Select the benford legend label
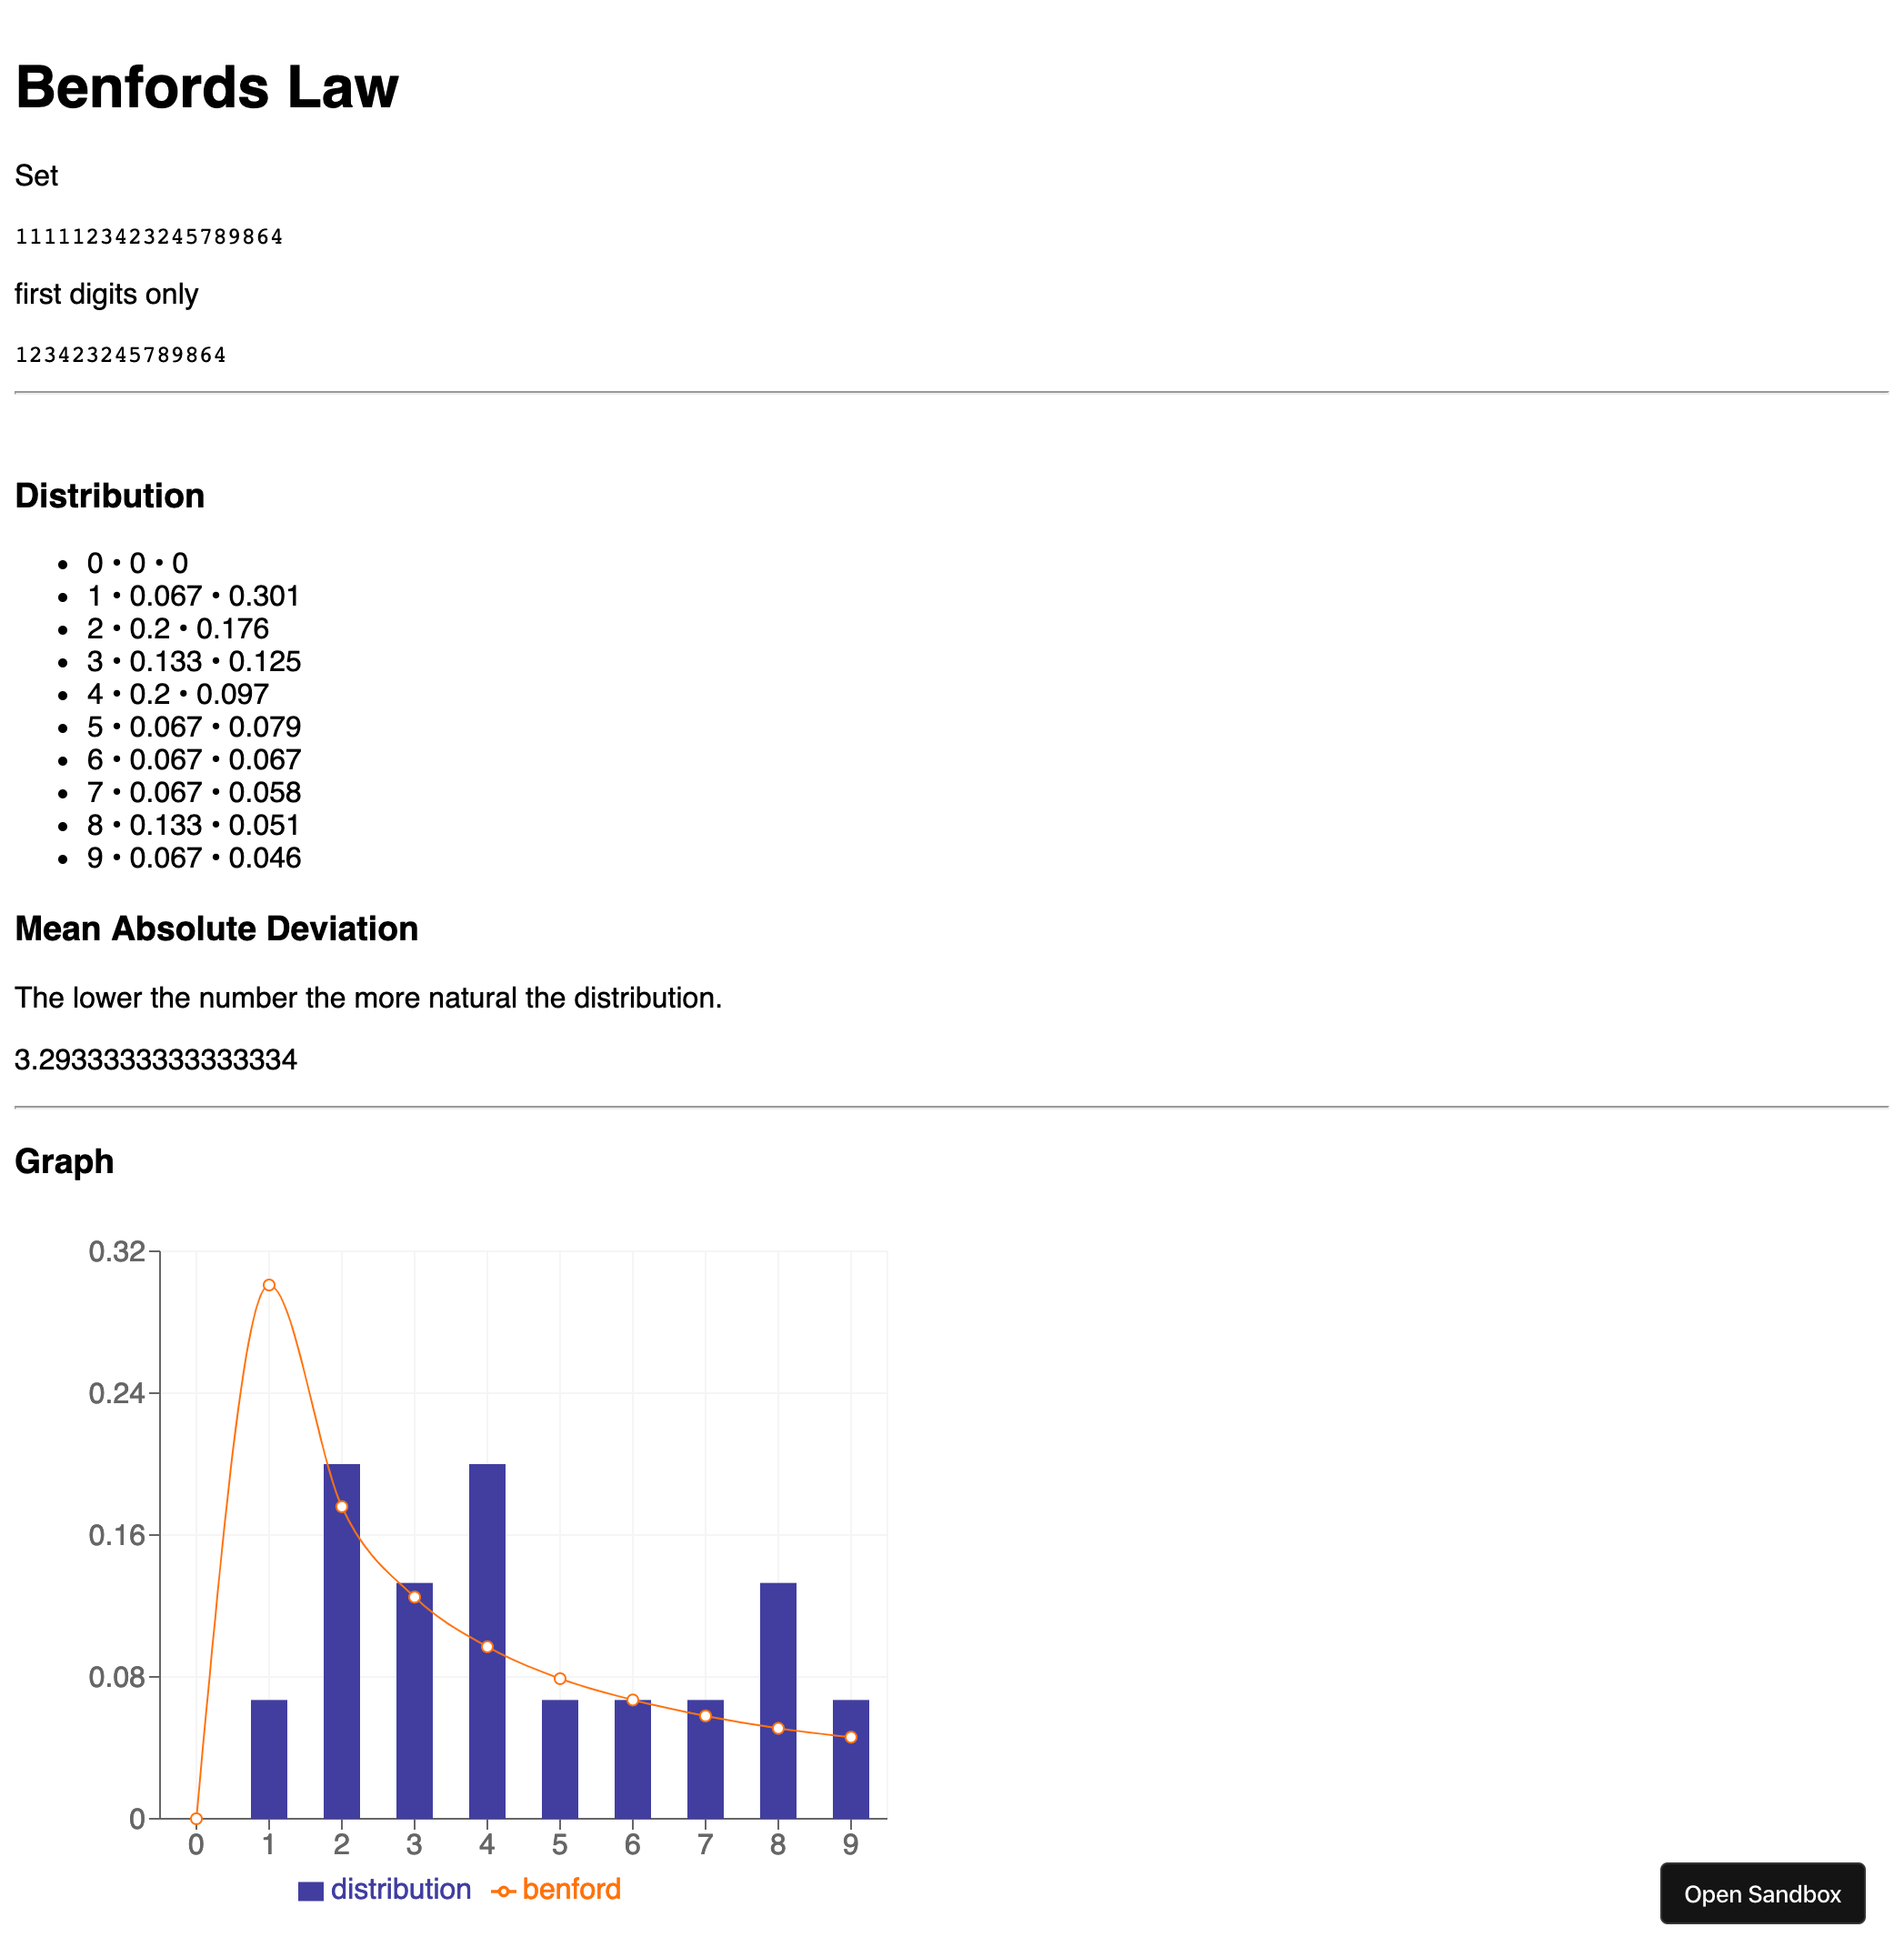Image resolution: width=1904 pixels, height=1957 pixels. click(x=571, y=1889)
